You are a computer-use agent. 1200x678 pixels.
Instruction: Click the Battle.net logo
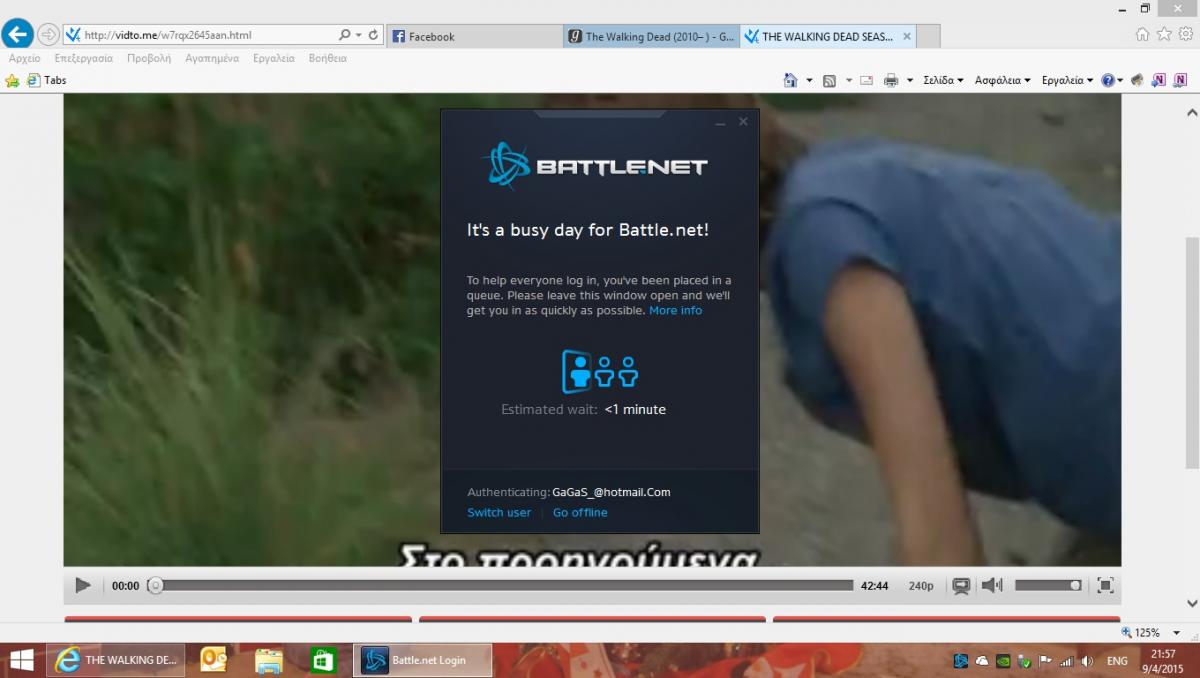[x=596, y=166]
